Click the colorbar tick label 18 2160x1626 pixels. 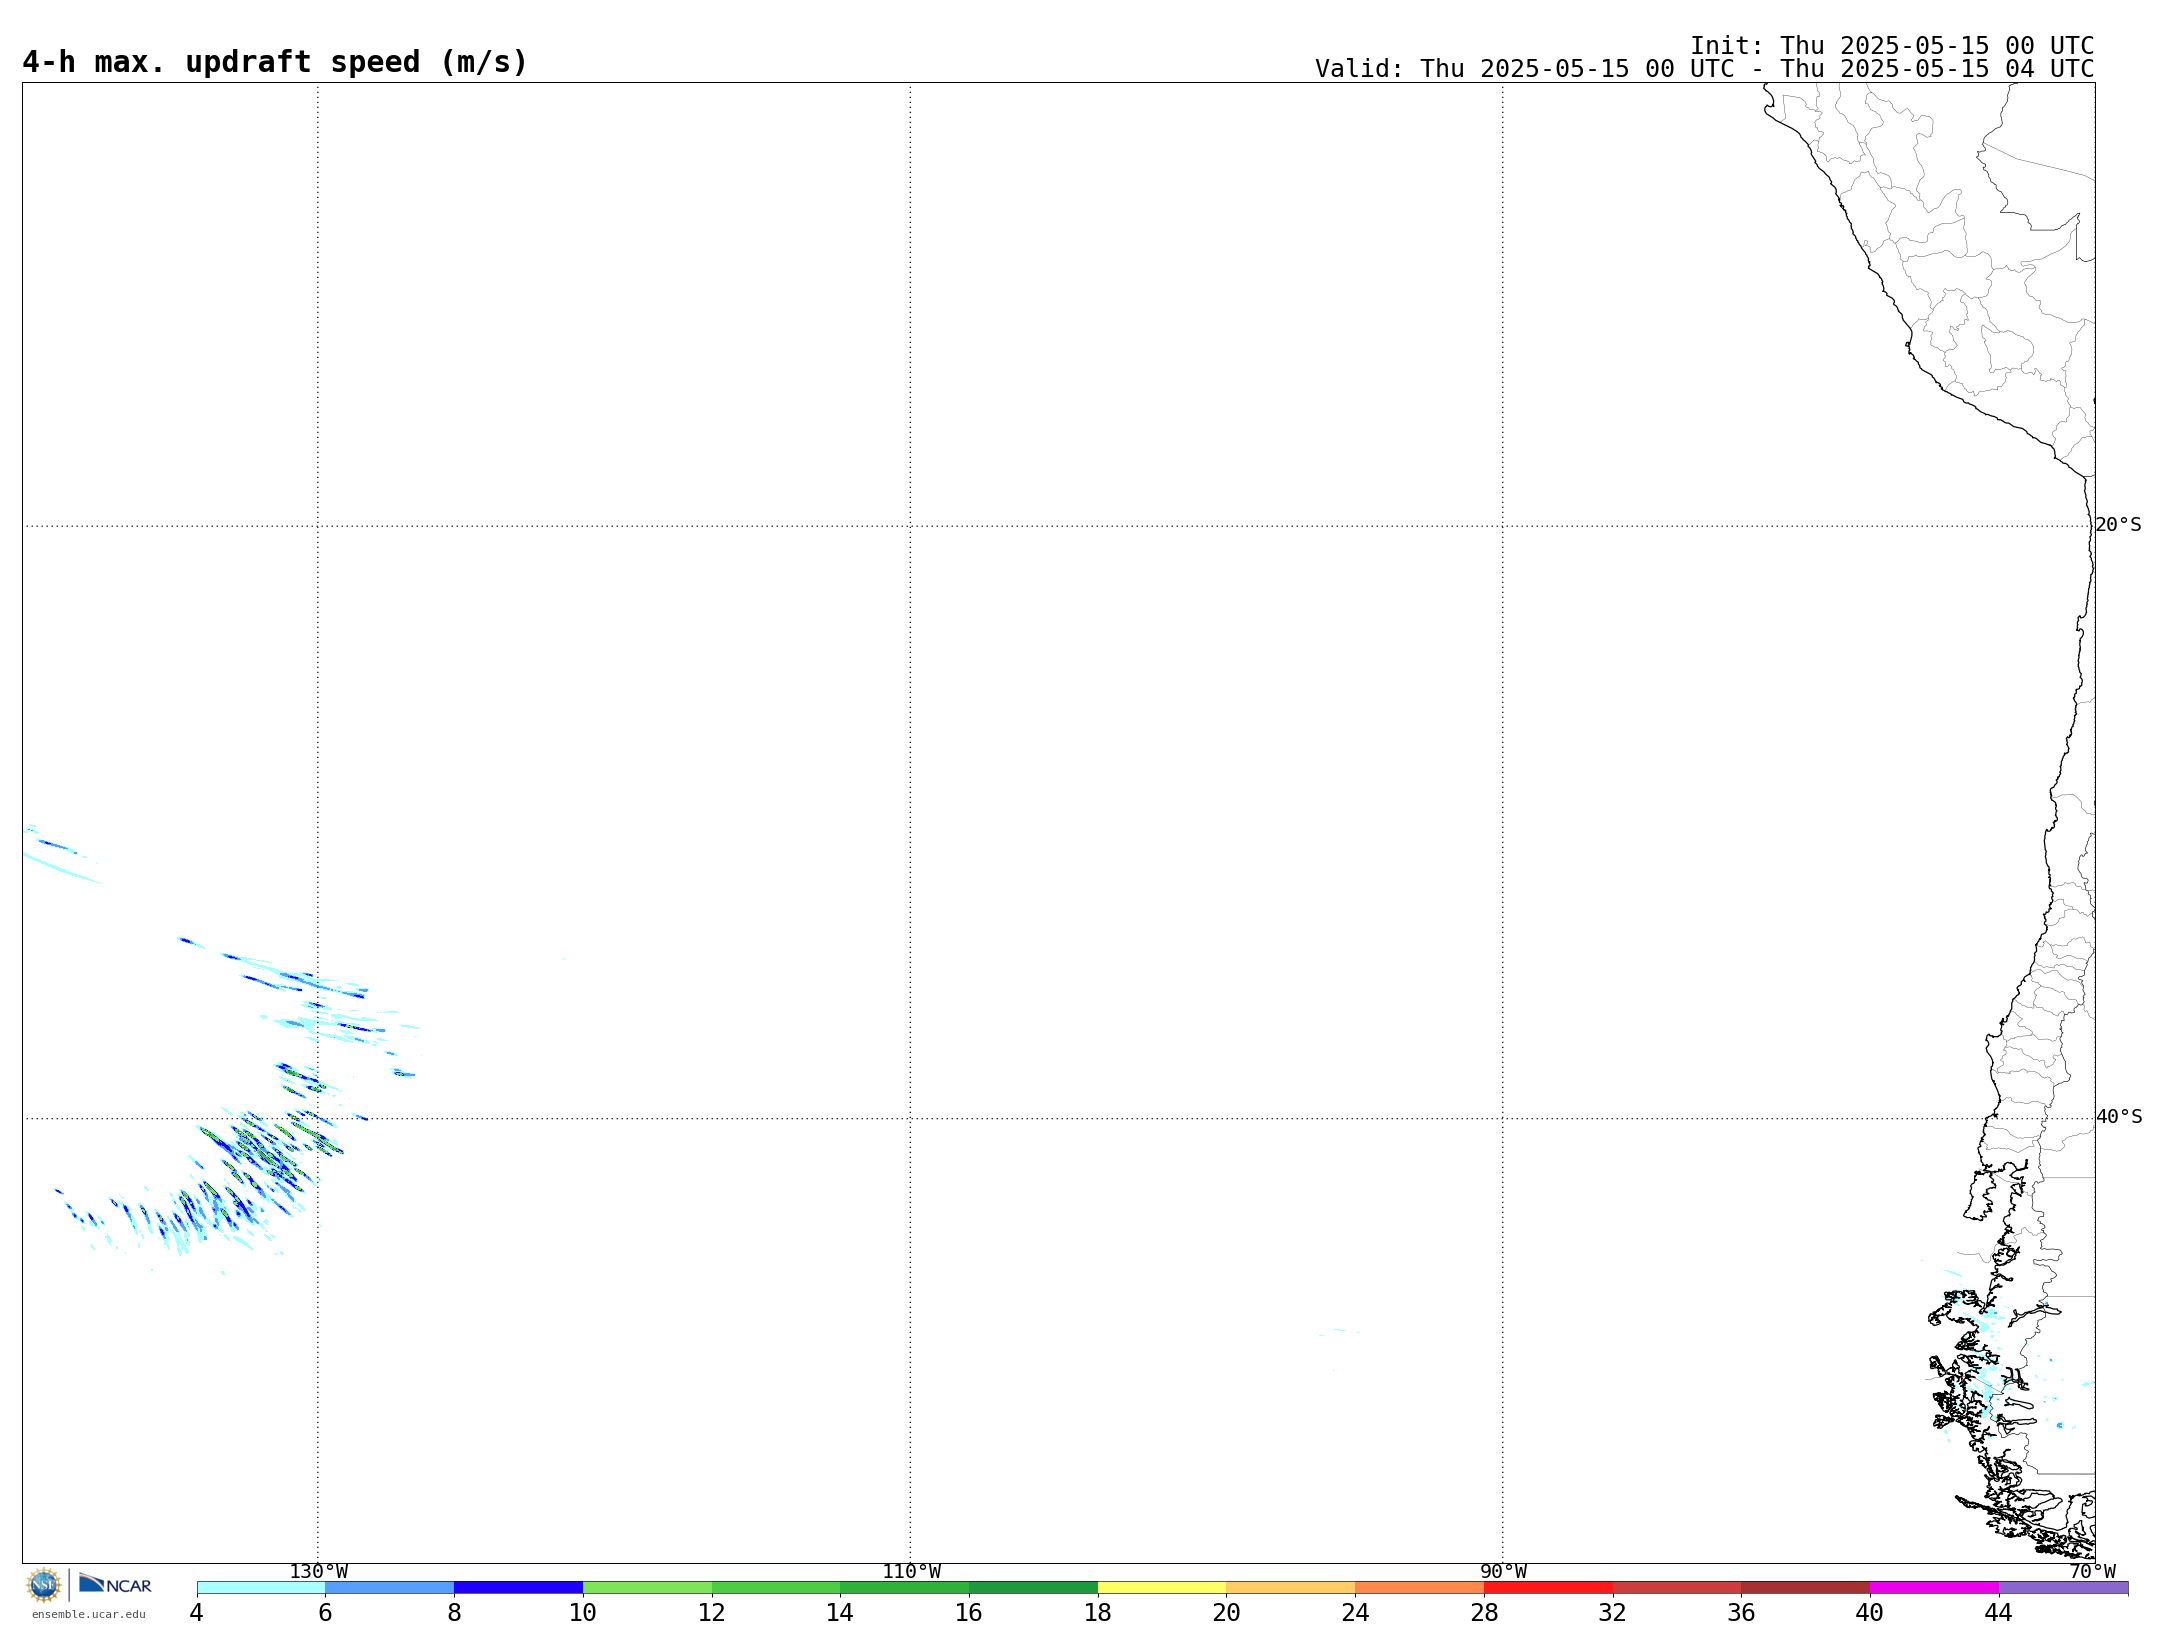1098,1613
